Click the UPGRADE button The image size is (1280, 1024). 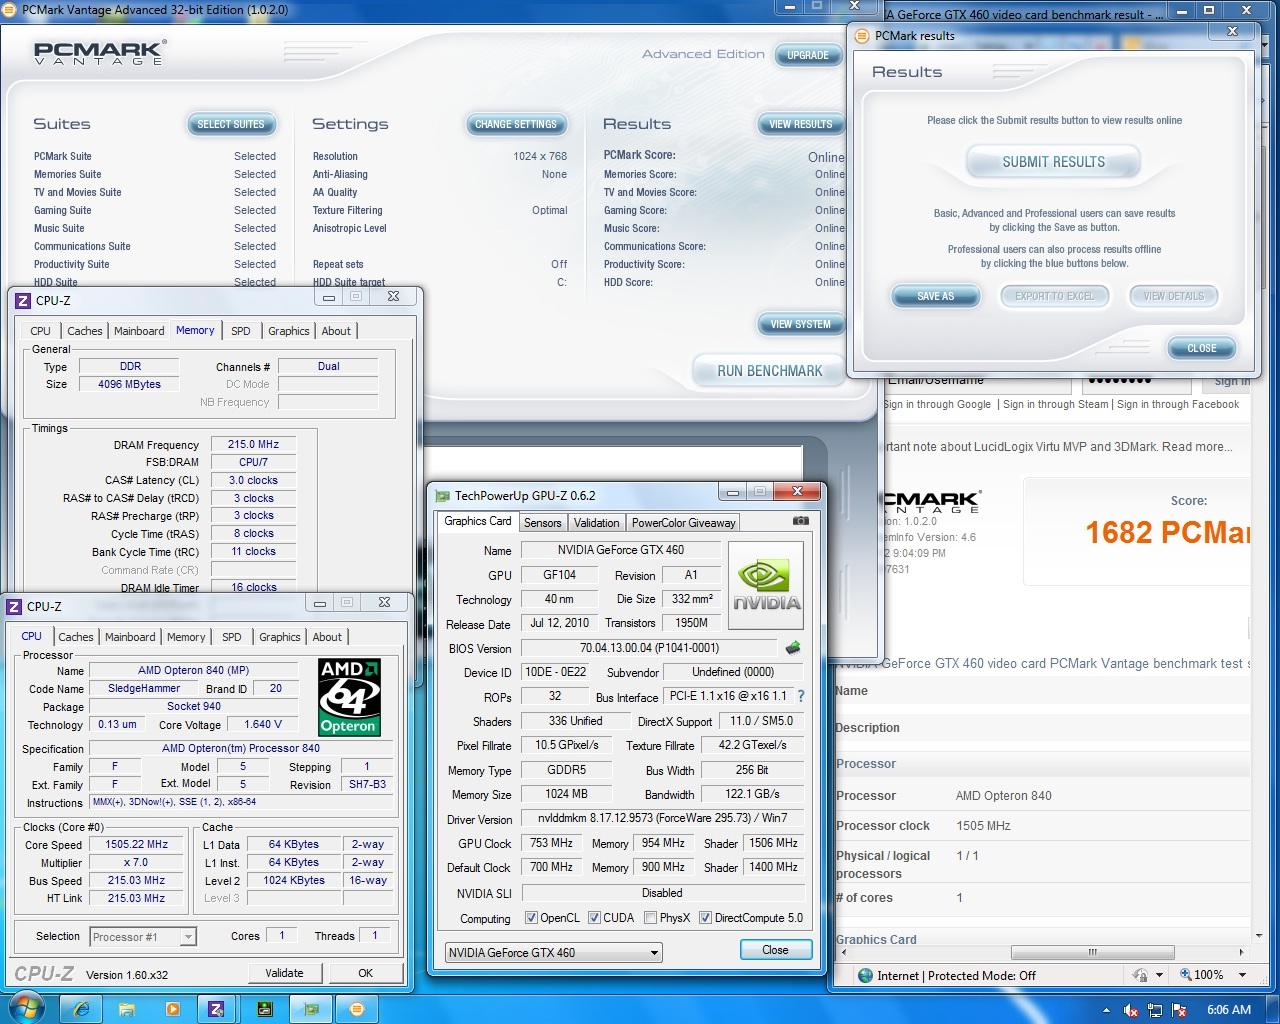[x=808, y=55]
